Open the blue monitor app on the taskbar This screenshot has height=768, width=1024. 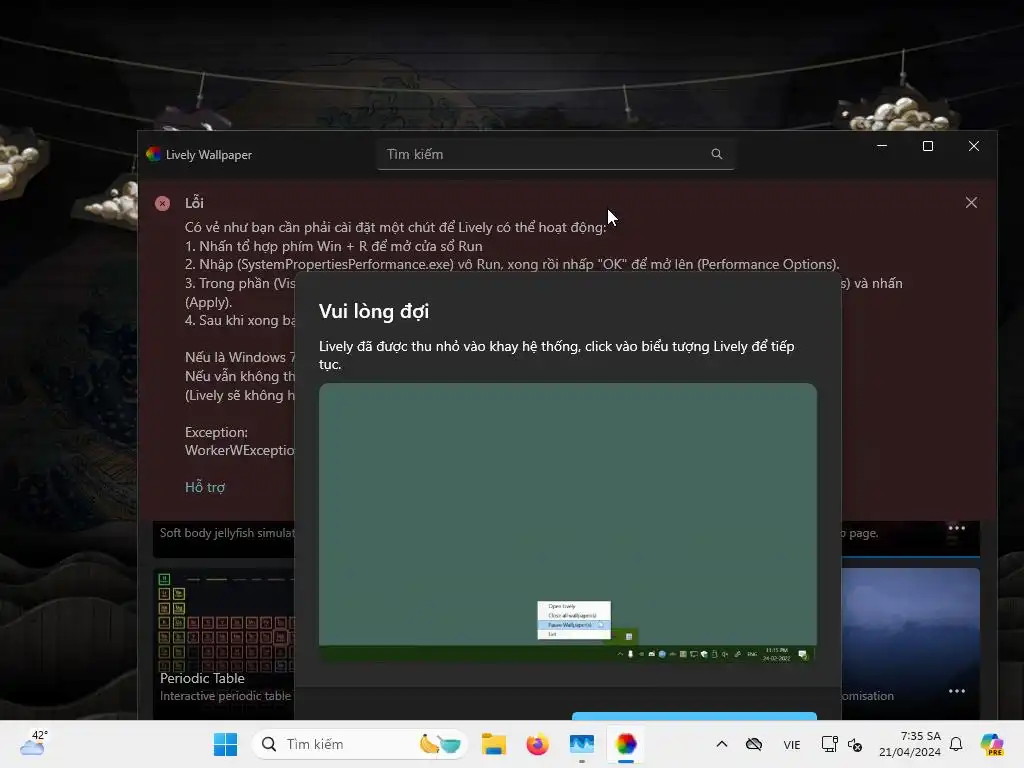point(581,744)
